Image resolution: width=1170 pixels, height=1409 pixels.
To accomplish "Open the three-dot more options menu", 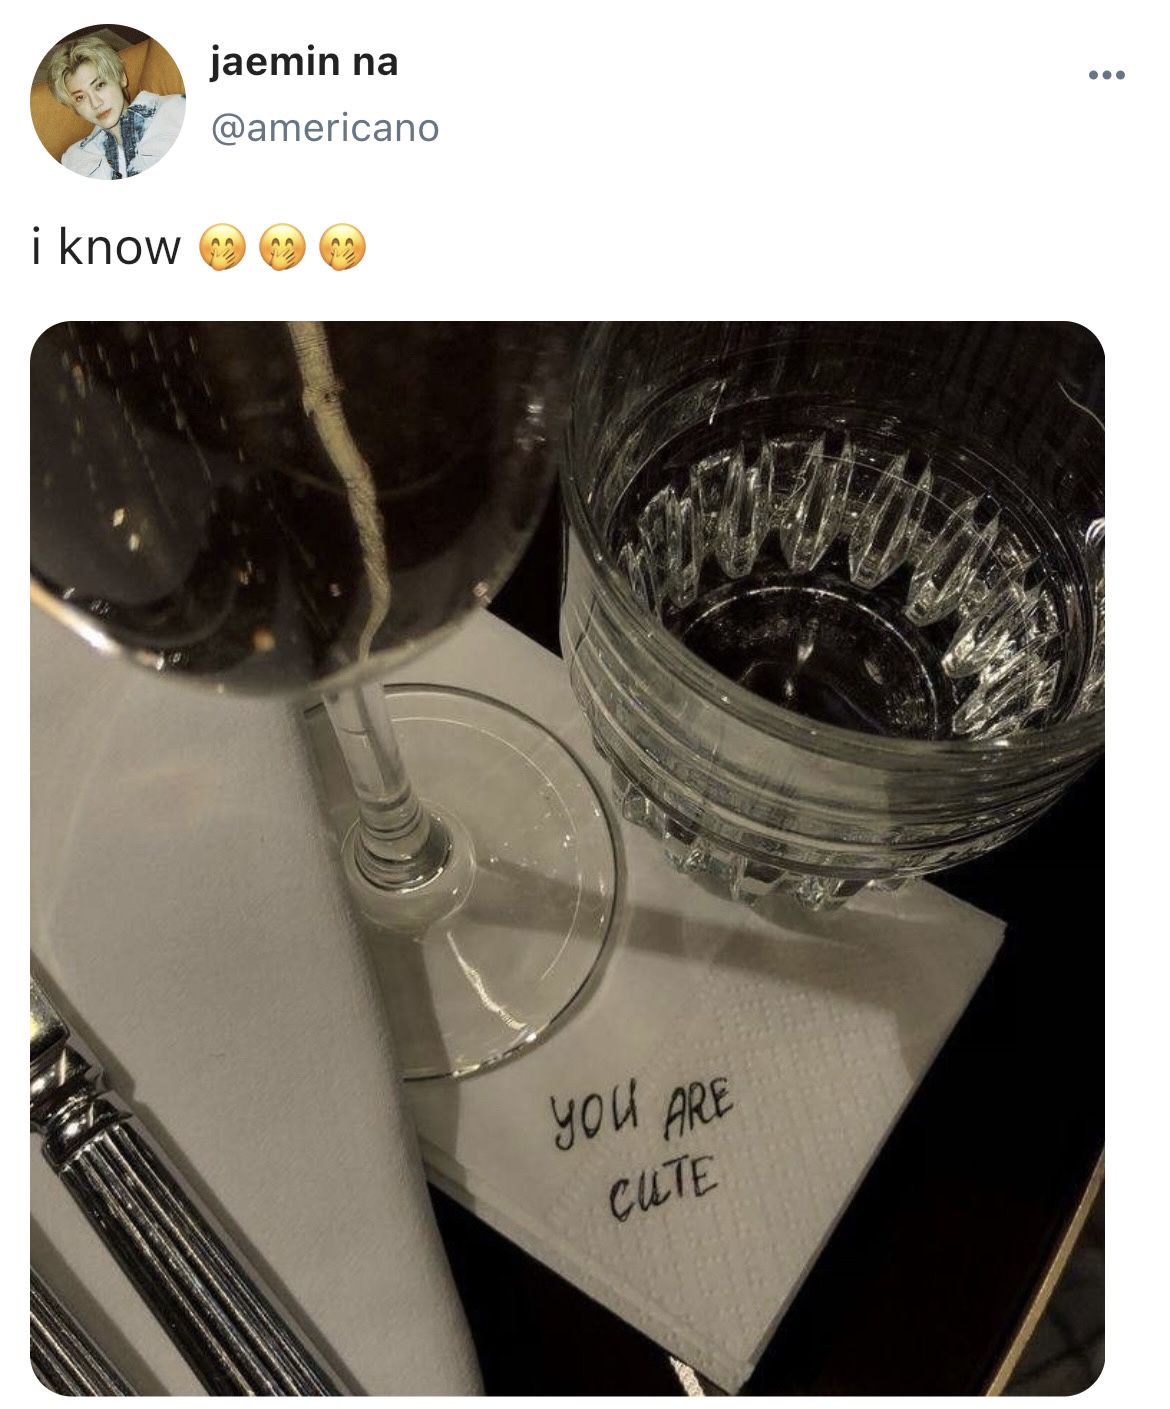I will [x=1107, y=75].
